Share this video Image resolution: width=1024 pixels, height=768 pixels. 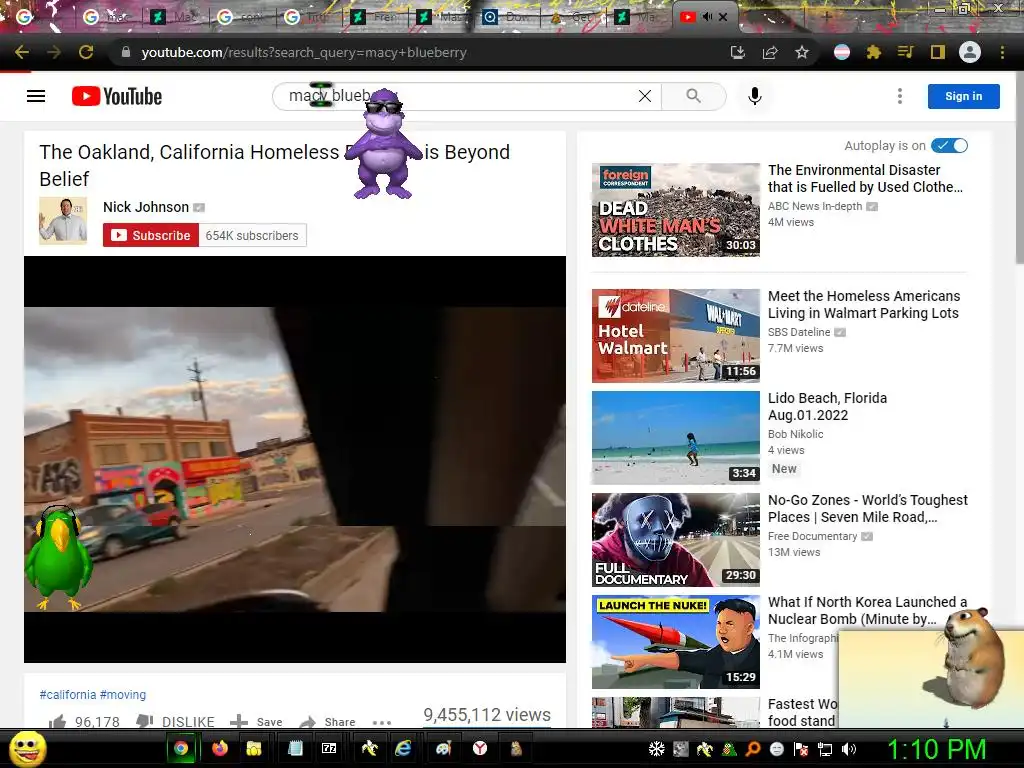pyautogui.click(x=327, y=721)
